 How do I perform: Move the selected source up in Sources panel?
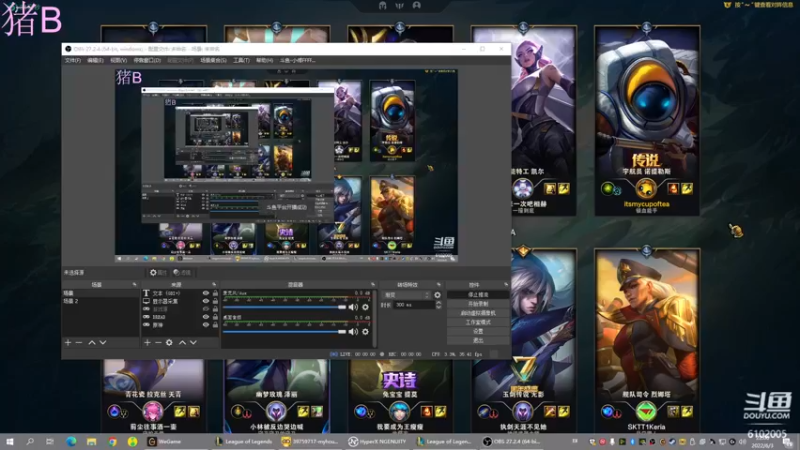182,342
